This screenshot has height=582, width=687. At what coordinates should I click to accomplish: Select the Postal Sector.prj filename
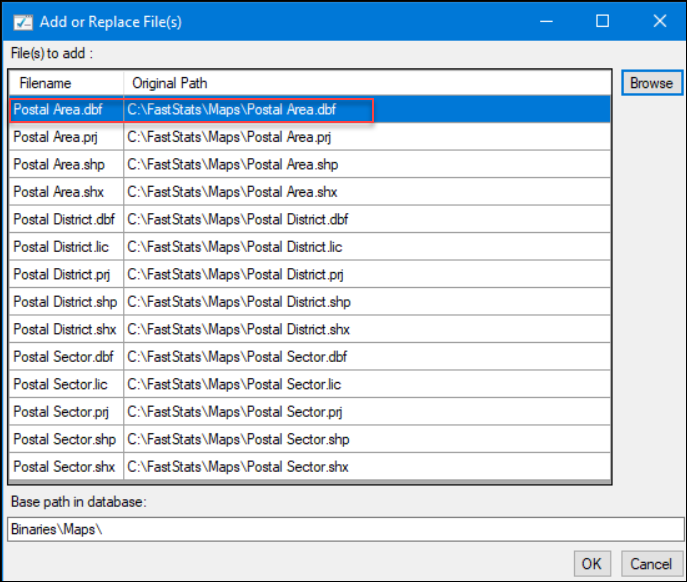coord(61,412)
